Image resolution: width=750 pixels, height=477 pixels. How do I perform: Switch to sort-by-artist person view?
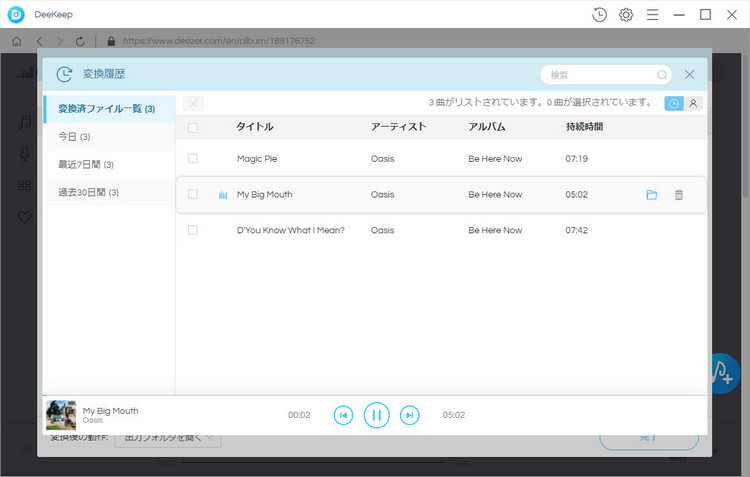tap(693, 103)
